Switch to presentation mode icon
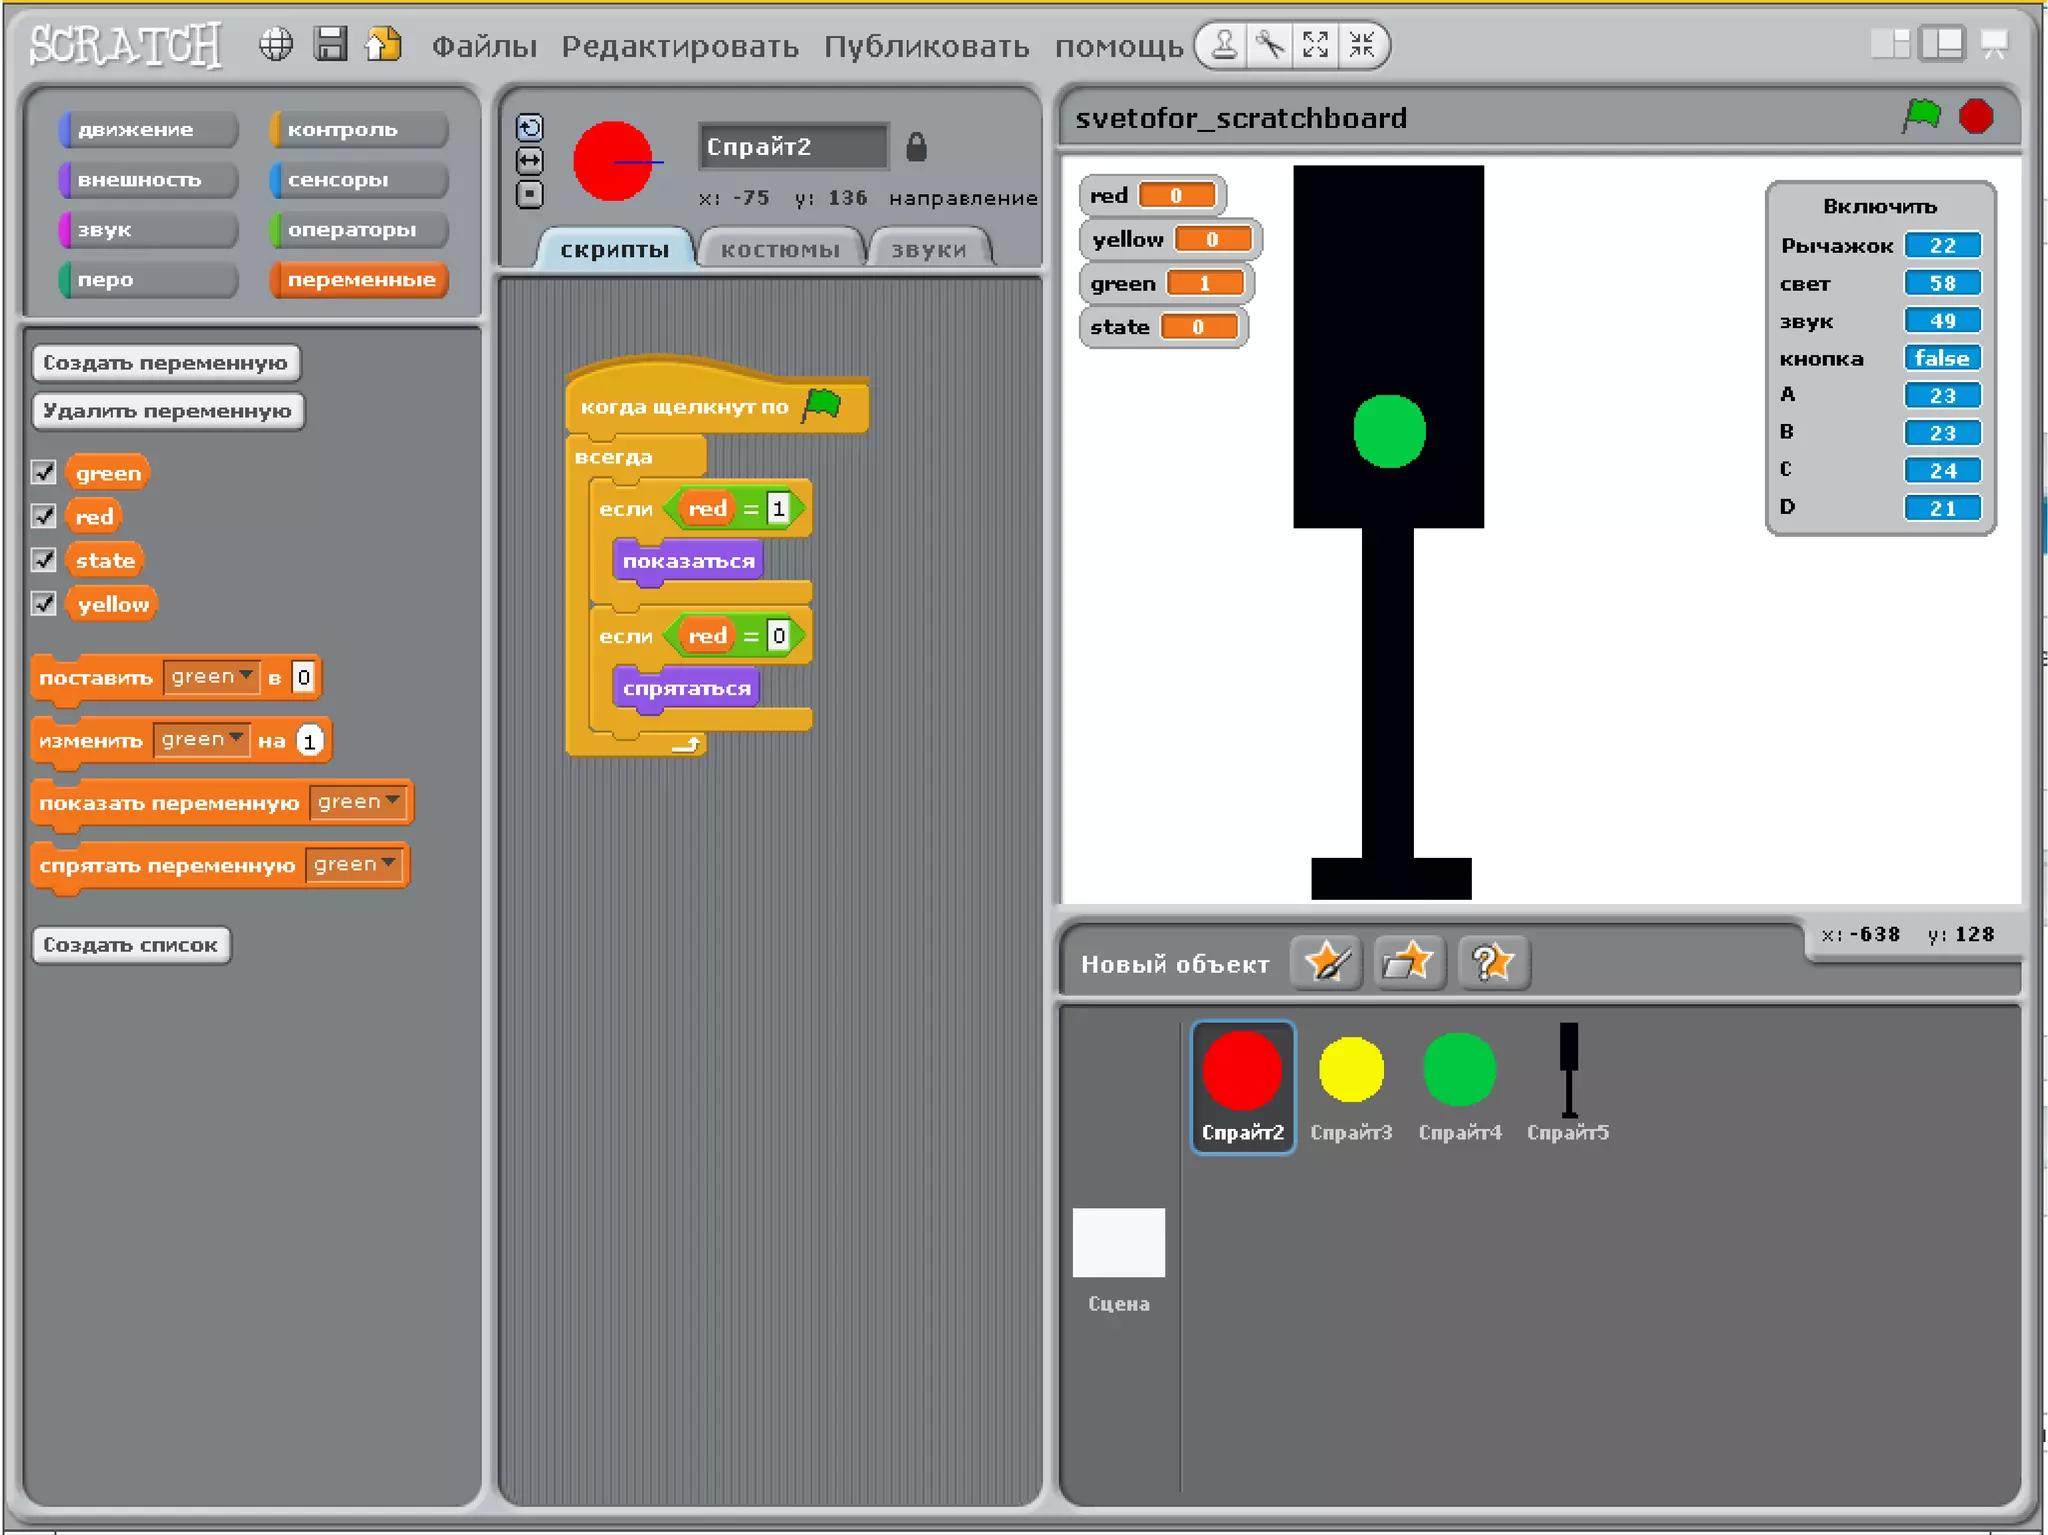This screenshot has height=1535, width=2048. point(1994,45)
